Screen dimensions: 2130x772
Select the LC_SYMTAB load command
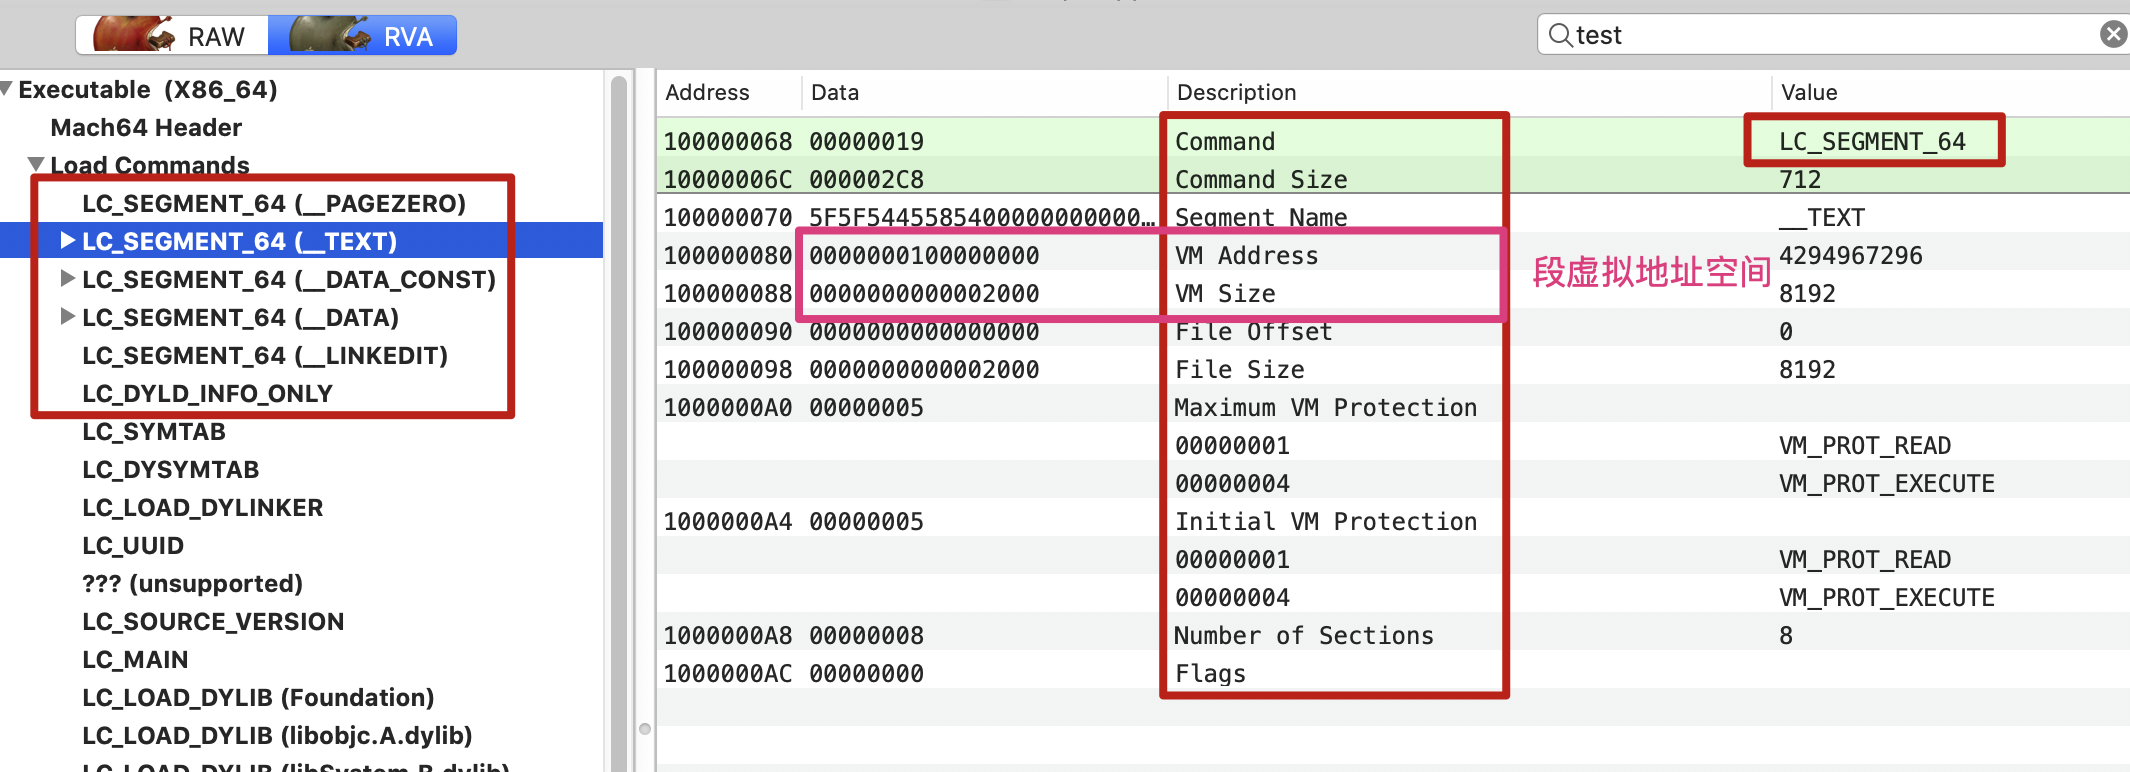[154, 431]
